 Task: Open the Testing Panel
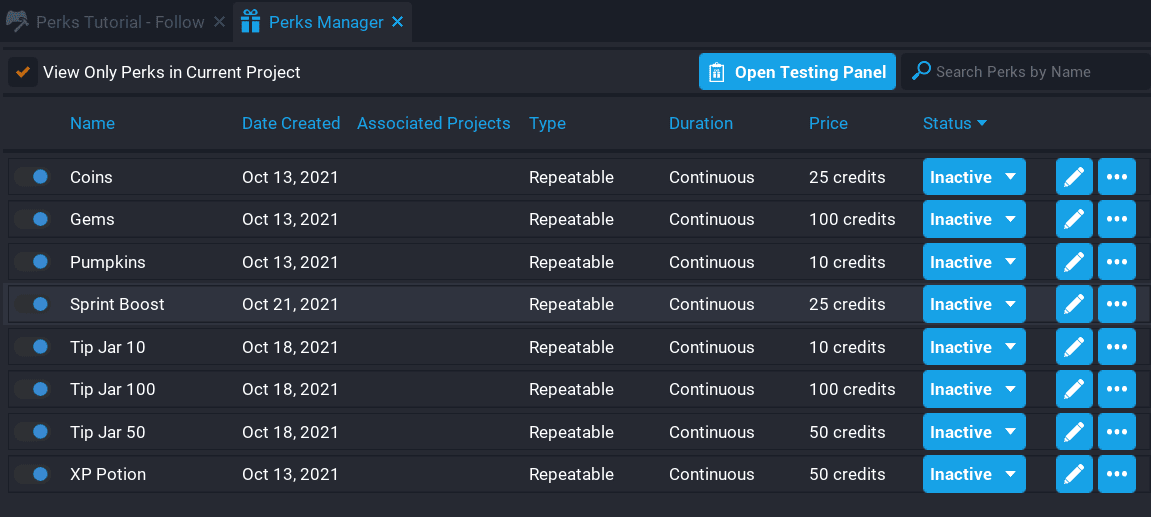coord(796,72)
